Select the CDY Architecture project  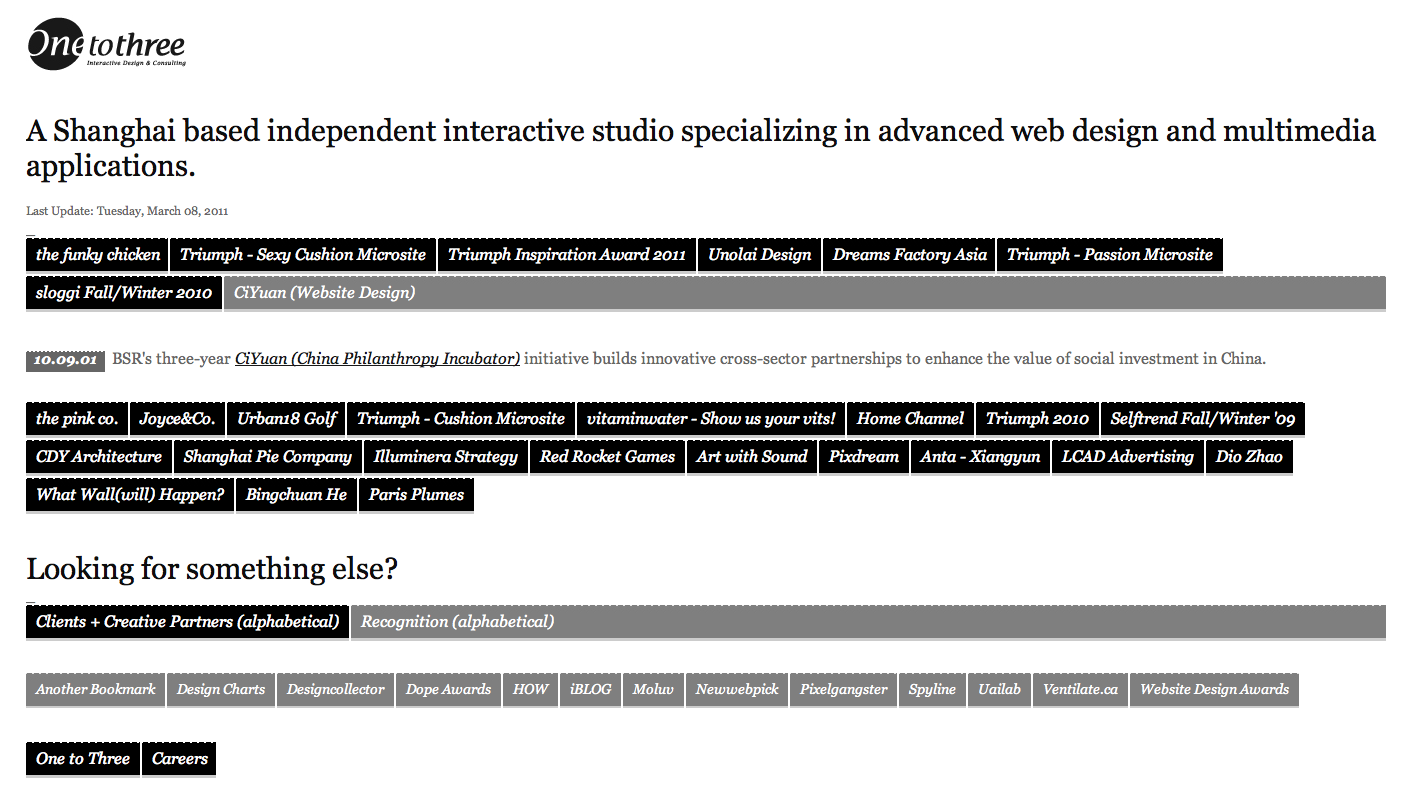[x=99, y=457]
